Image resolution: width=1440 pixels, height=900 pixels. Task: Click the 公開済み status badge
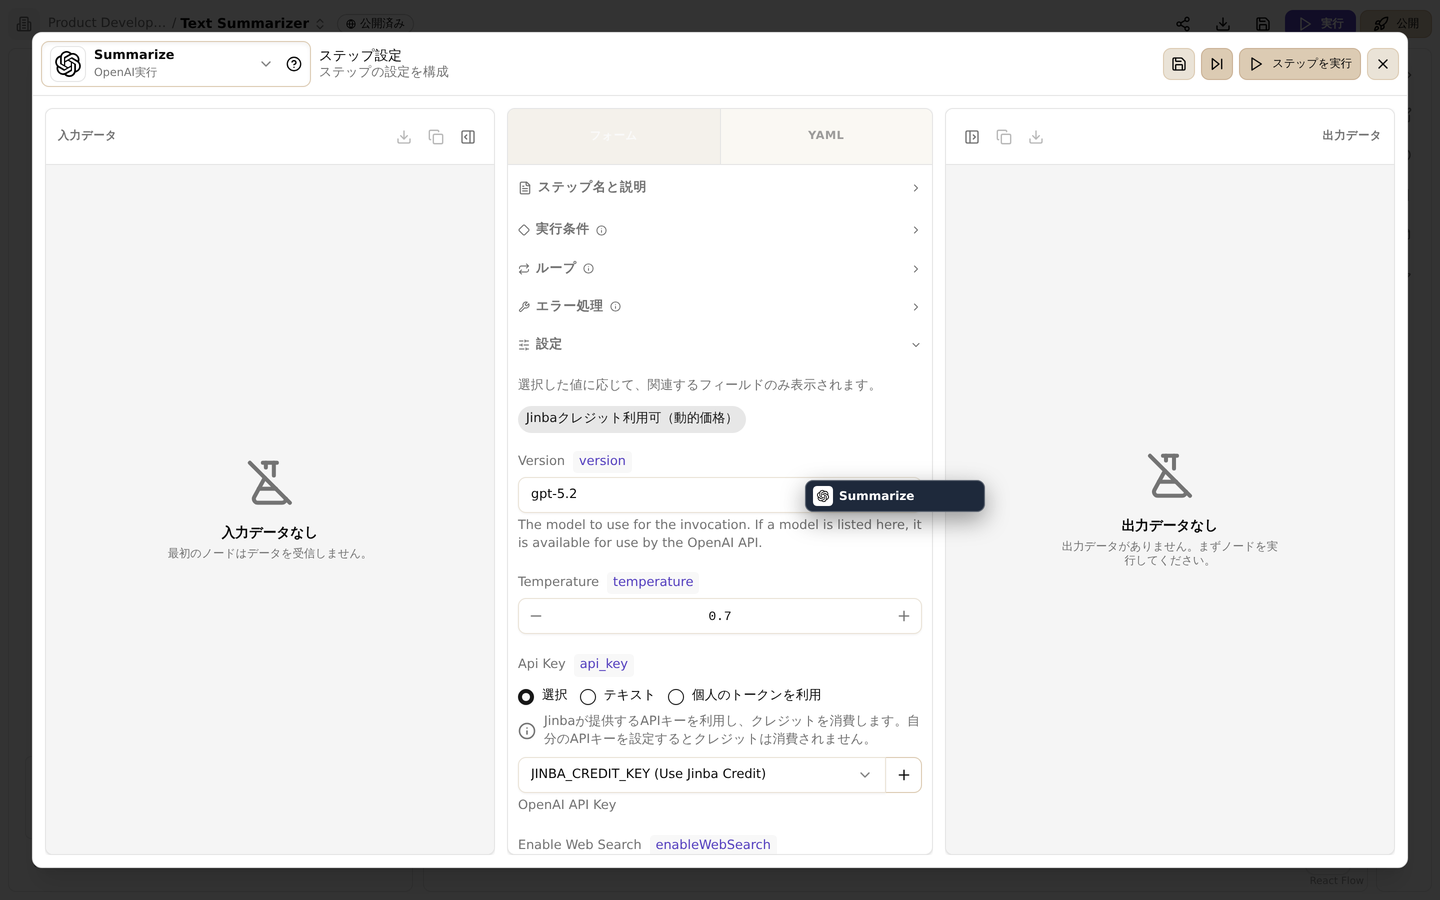pyautogui.click(x=376, y=23)
